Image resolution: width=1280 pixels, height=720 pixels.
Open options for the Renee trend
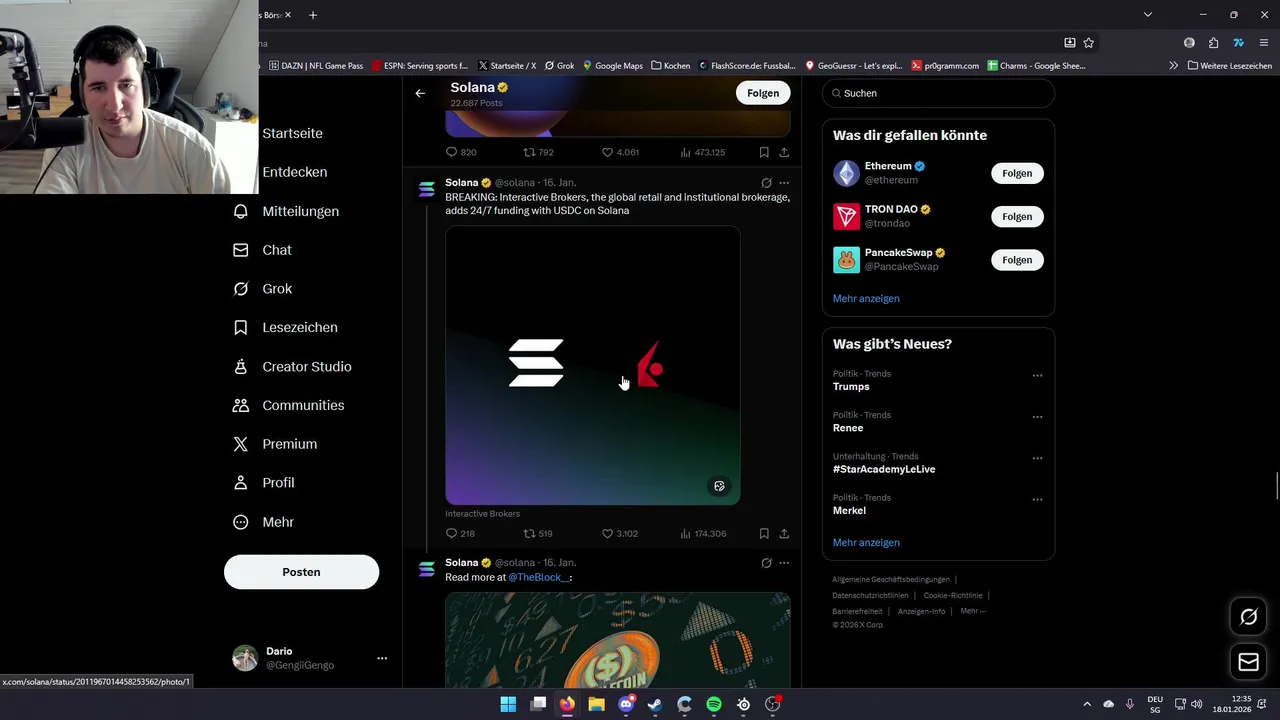point(1037,417)
